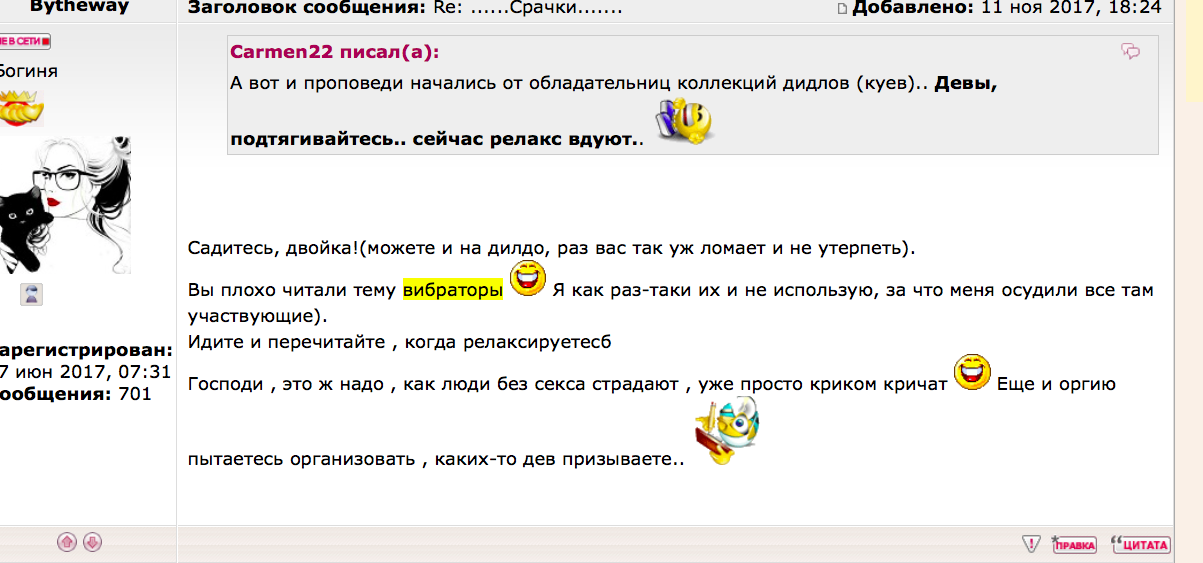Click the small post icon before Добавлено

coord(842,9)
